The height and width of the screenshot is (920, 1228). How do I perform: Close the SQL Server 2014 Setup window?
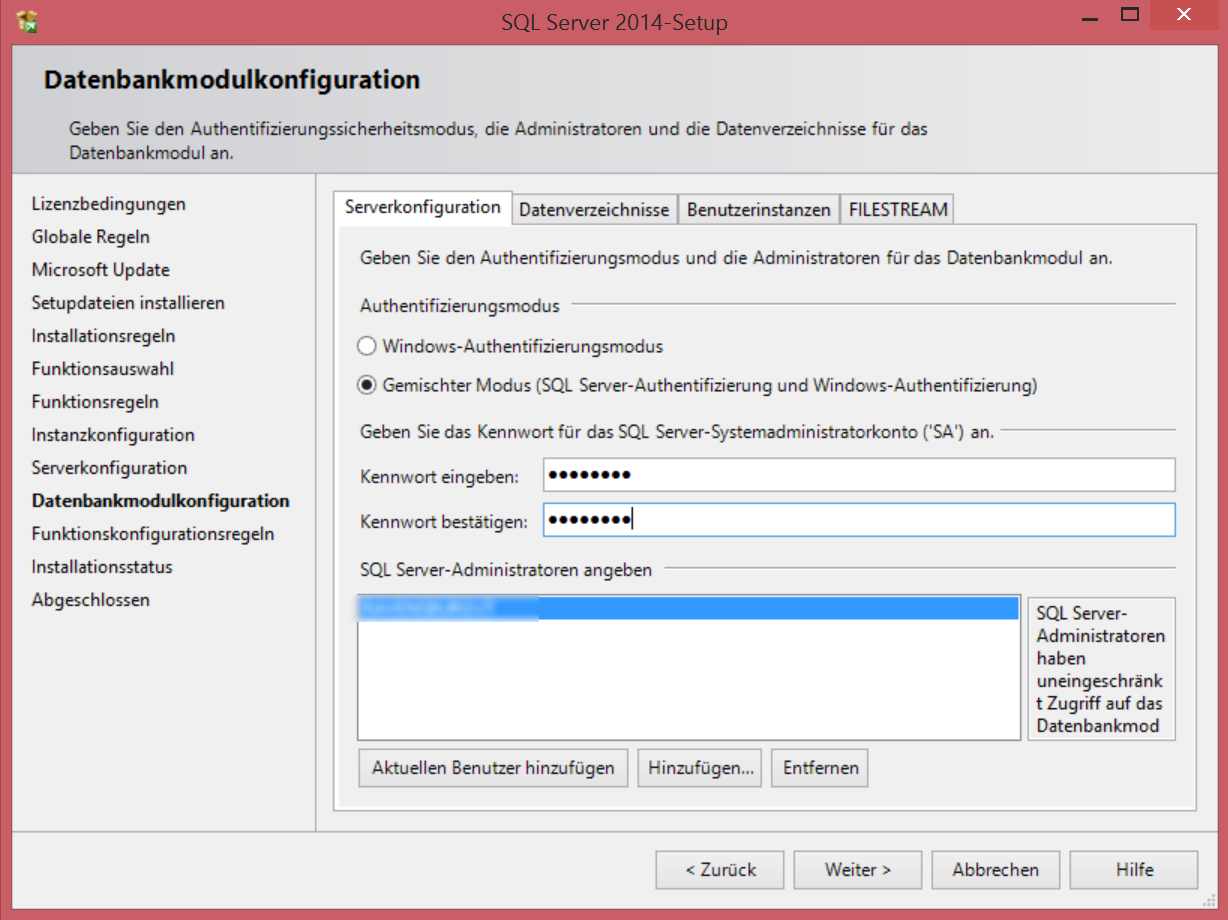[1183, 15]
